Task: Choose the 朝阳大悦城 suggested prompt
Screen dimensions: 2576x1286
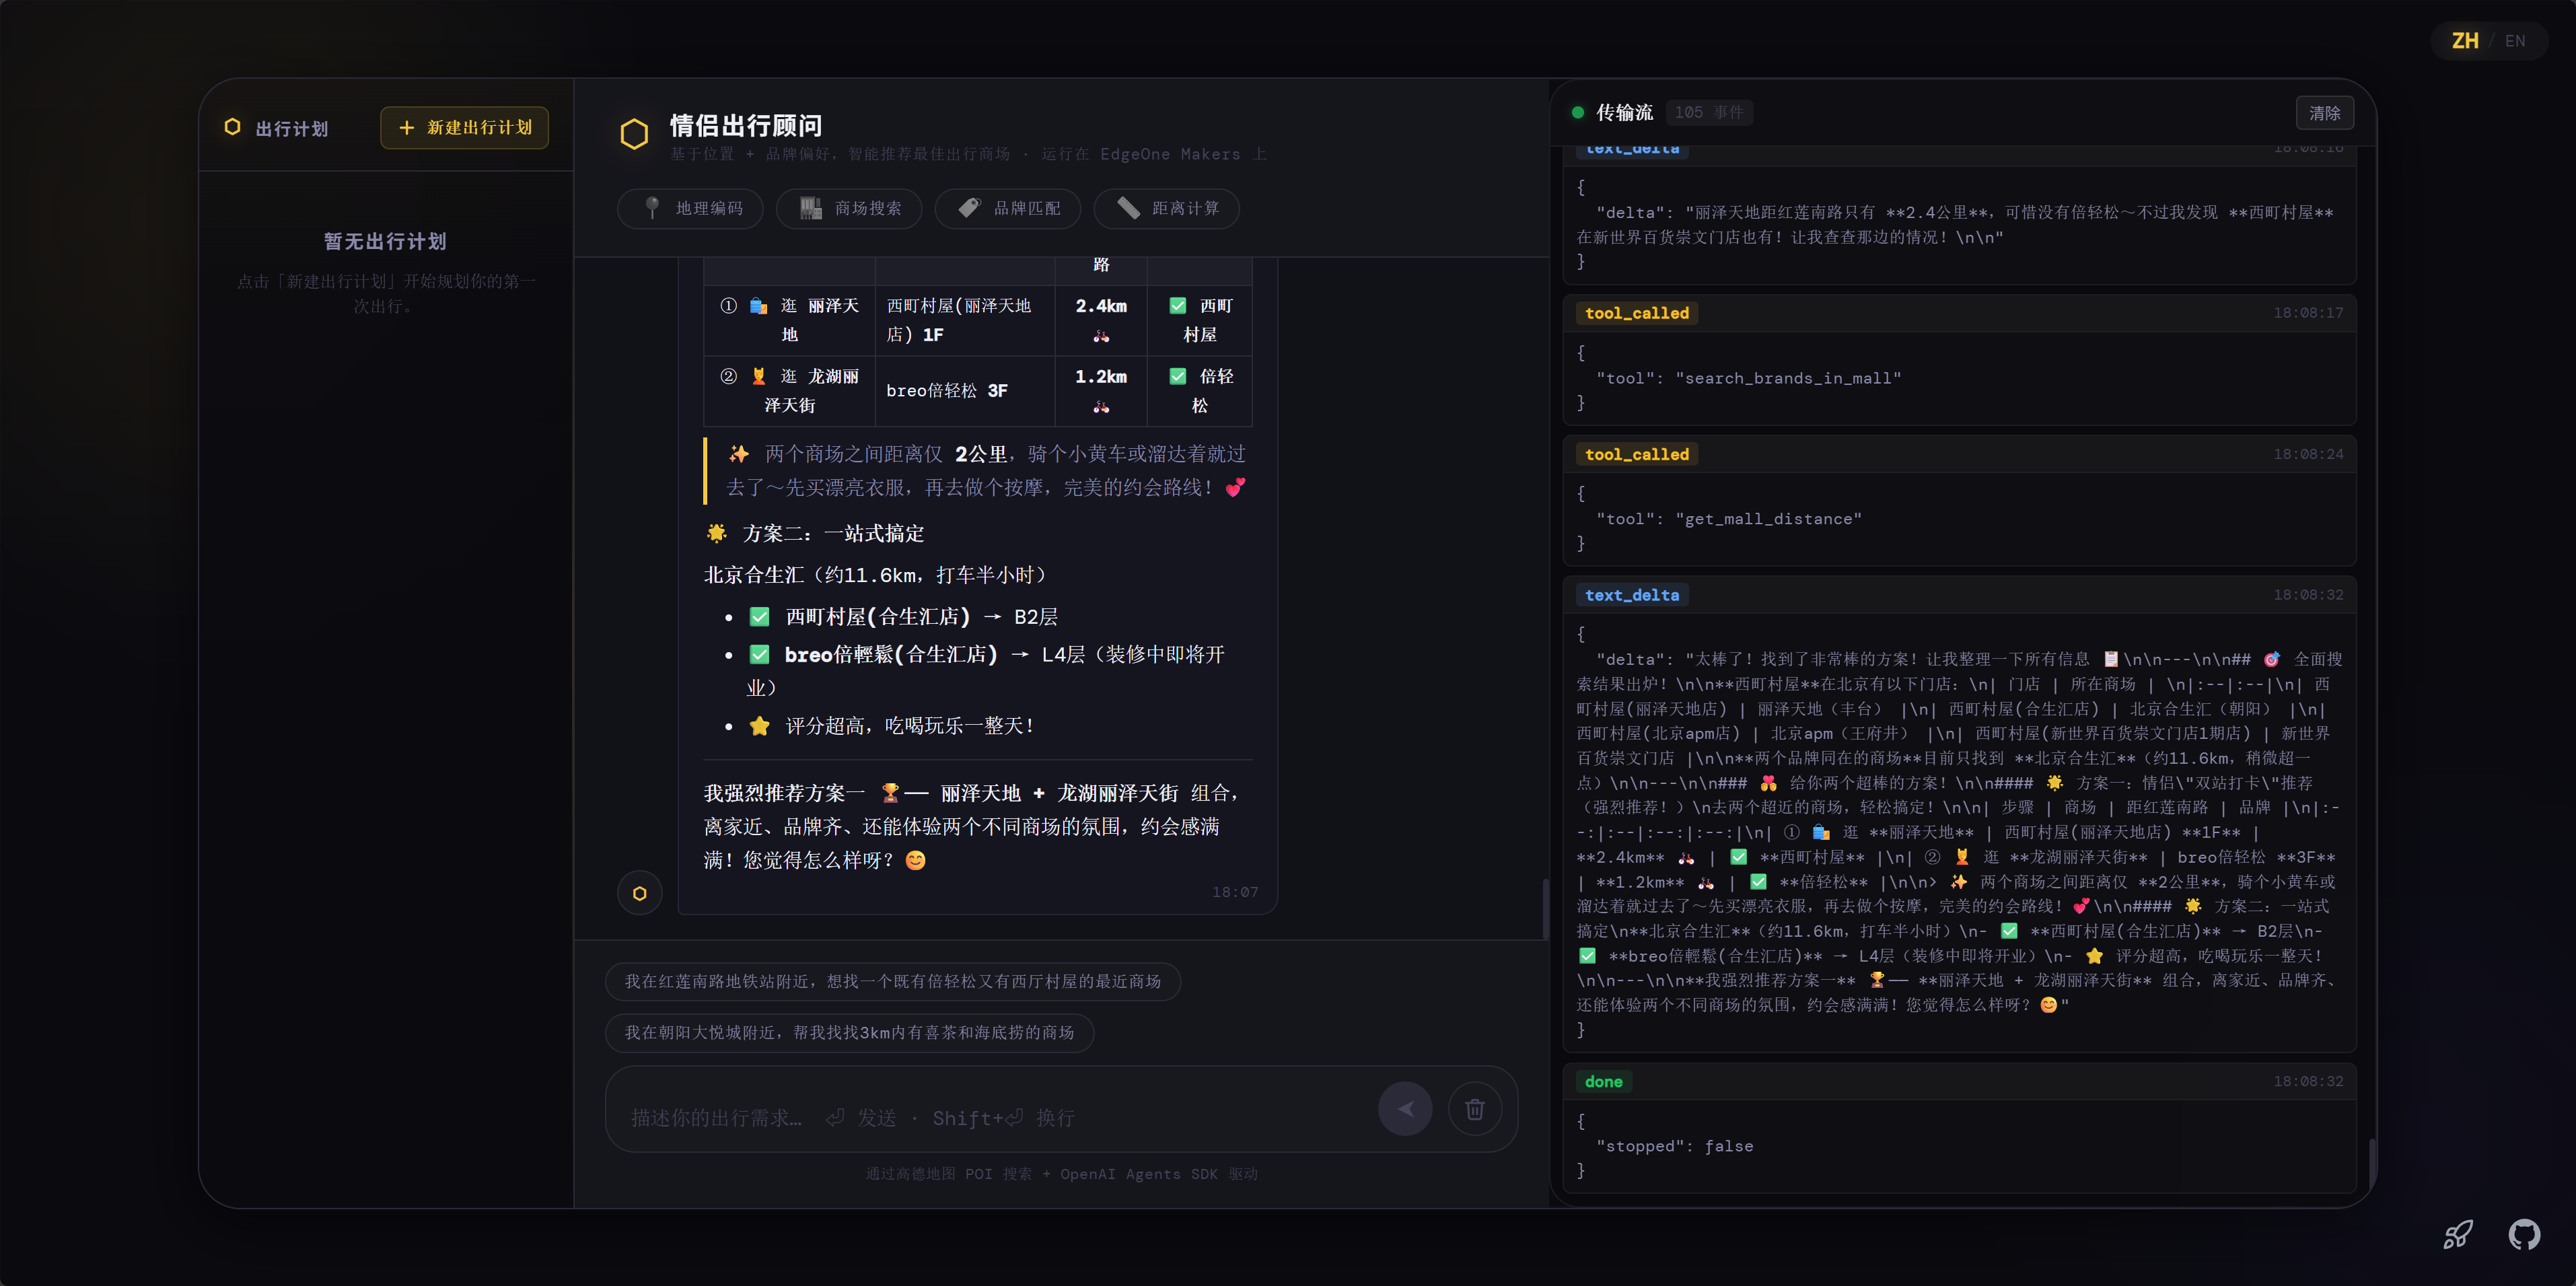Action: (x=849, y=1032)
